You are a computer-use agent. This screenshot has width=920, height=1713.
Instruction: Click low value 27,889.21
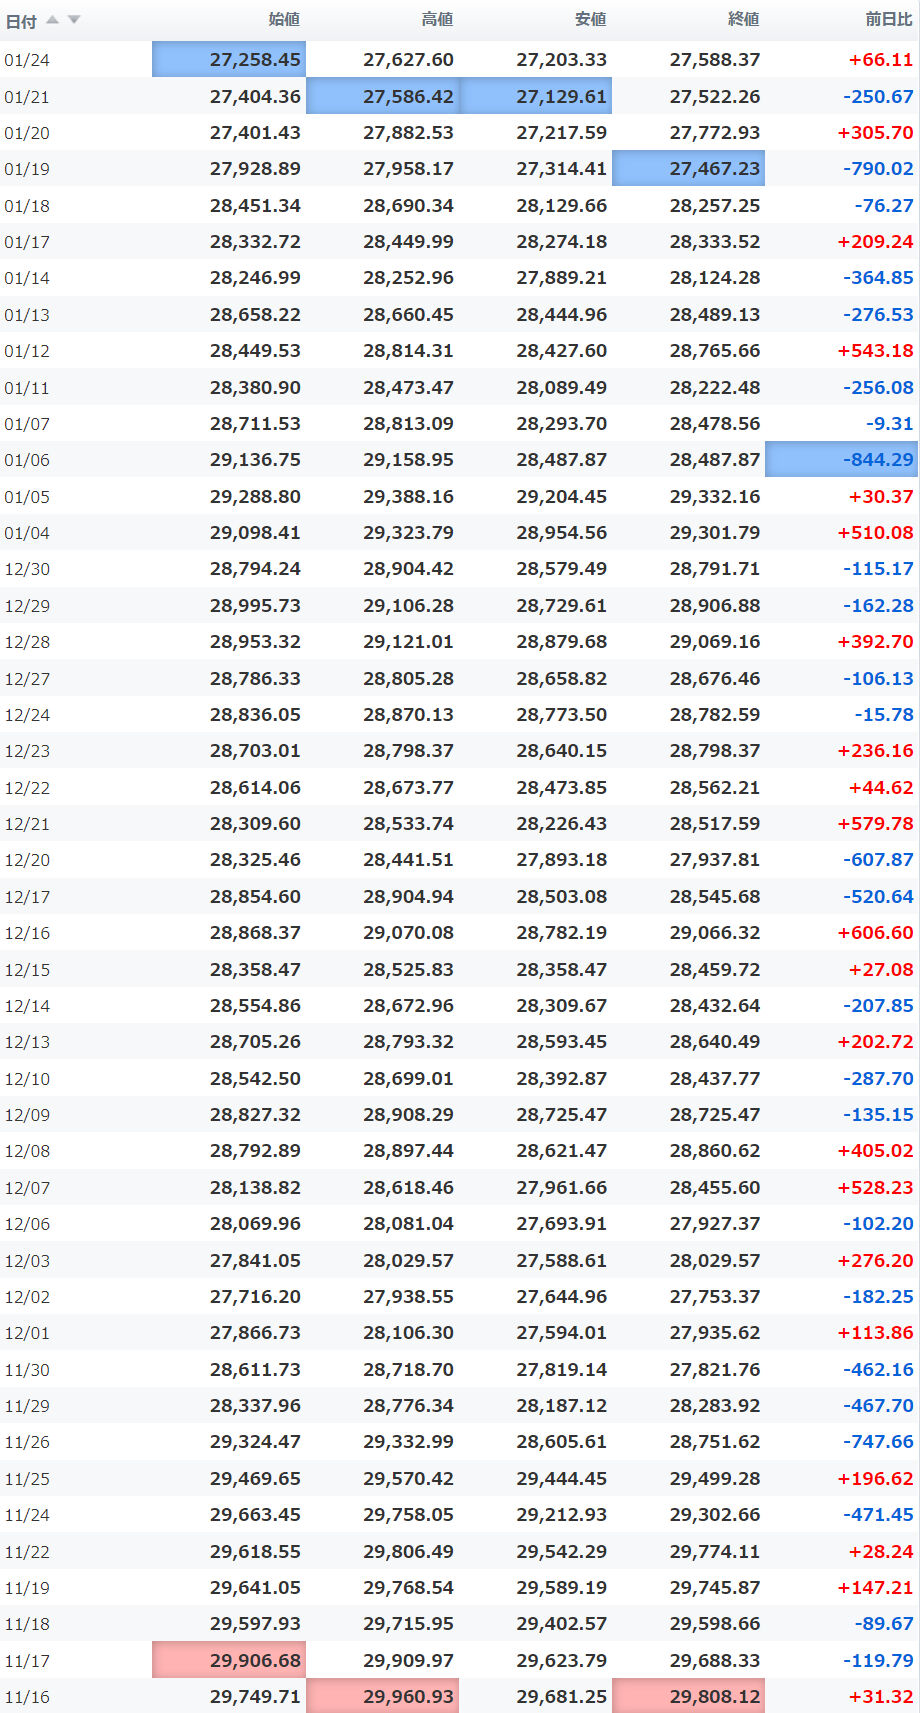[561, 278]
